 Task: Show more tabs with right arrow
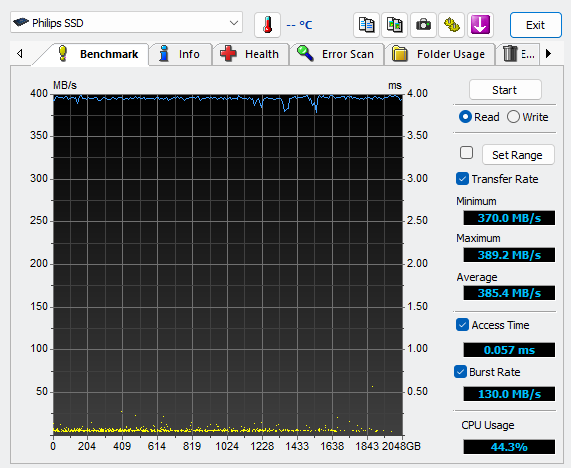coord(548,54)
